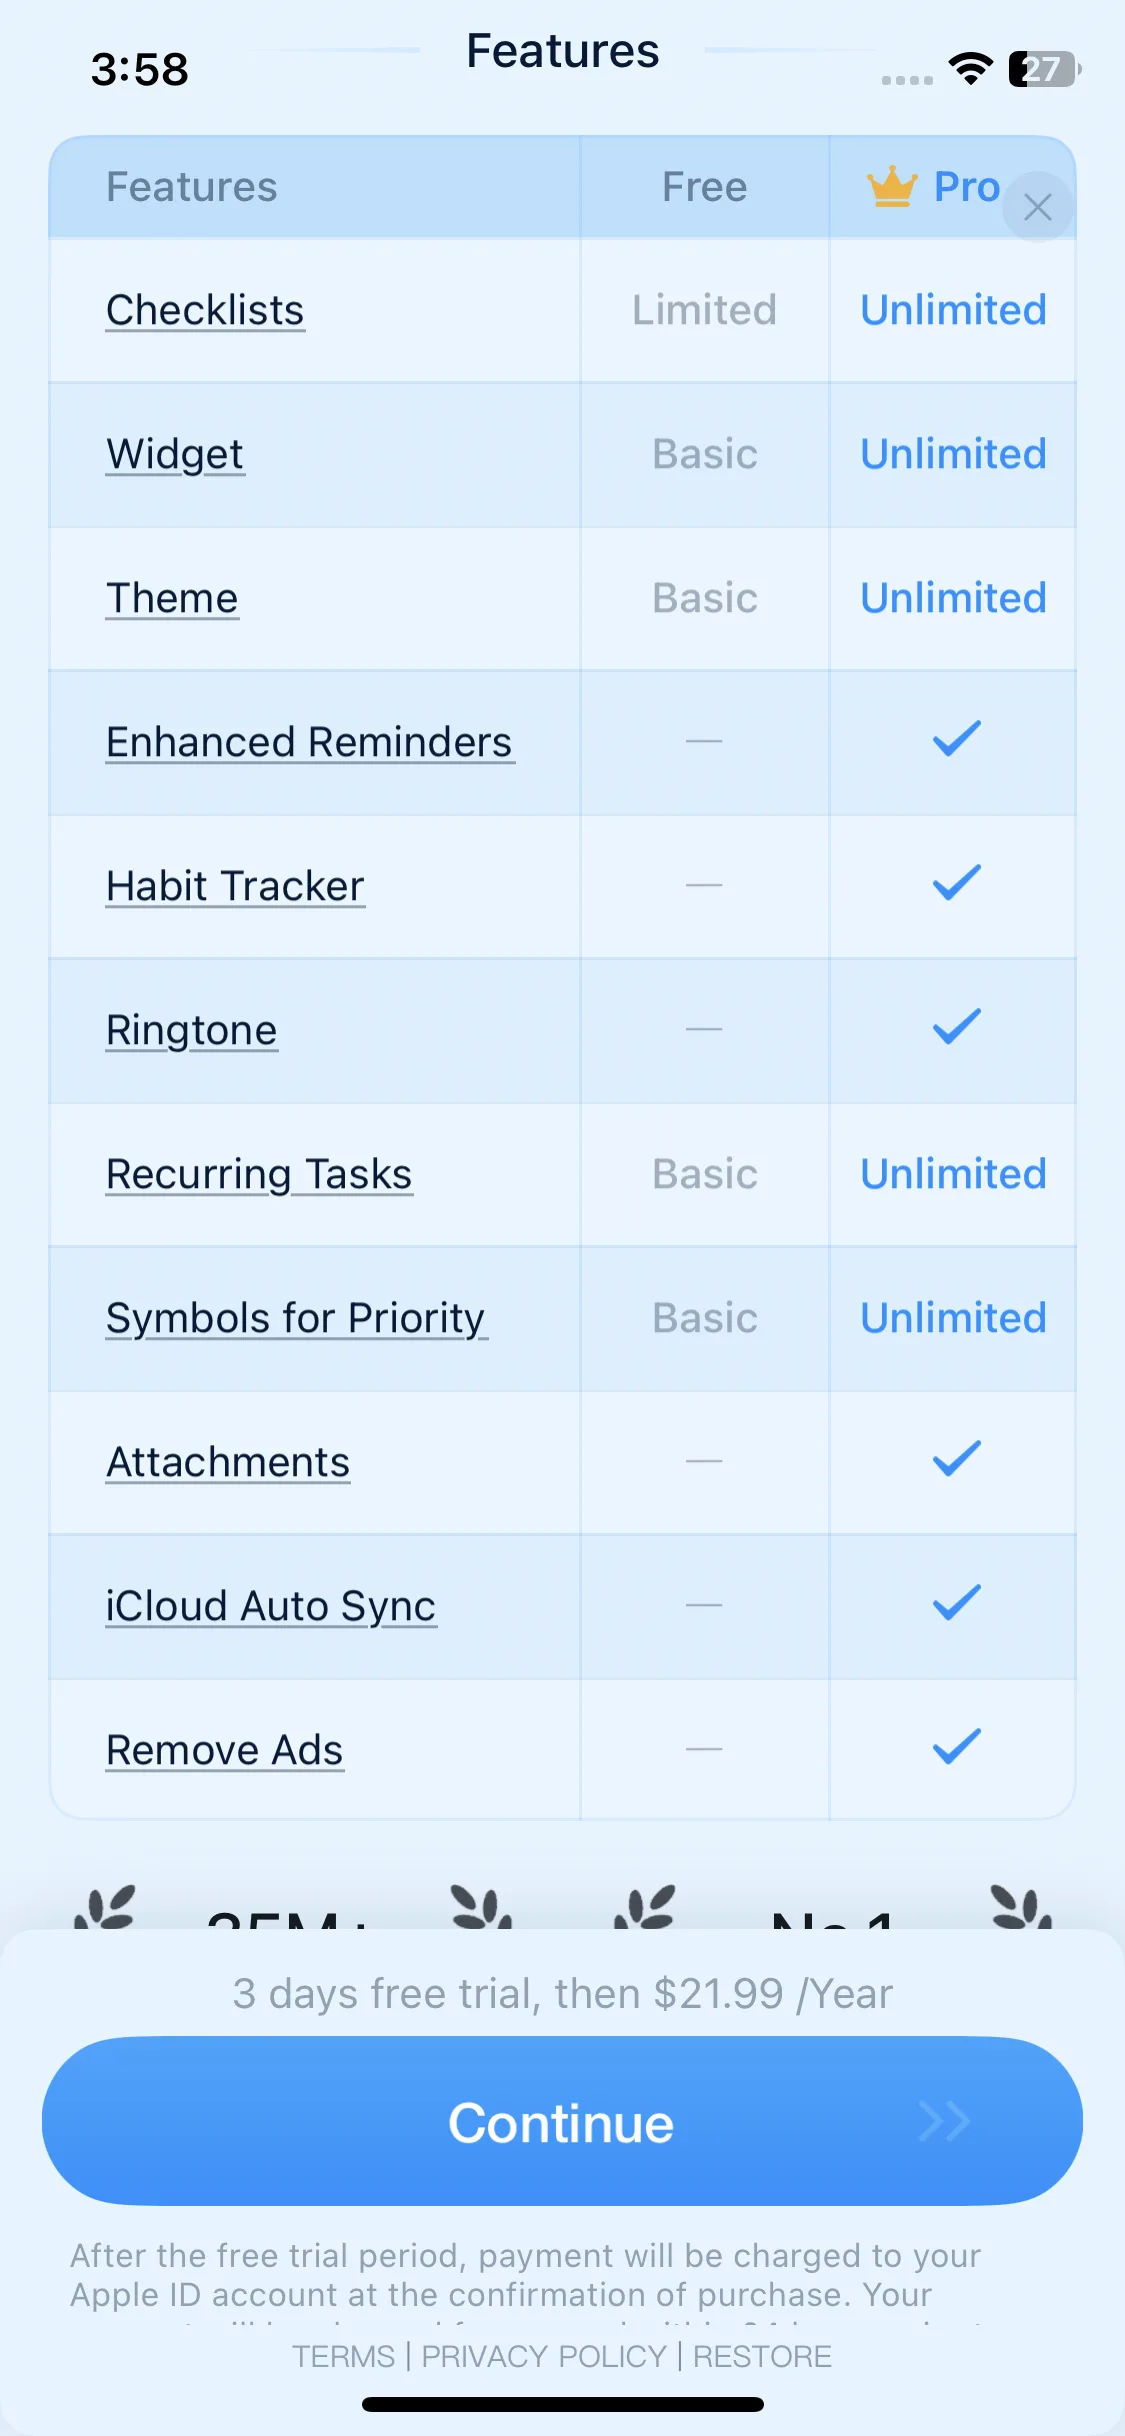Open the Checklists feature details
Viewport: 1125px width, 2436px height.
pos(205,310)
